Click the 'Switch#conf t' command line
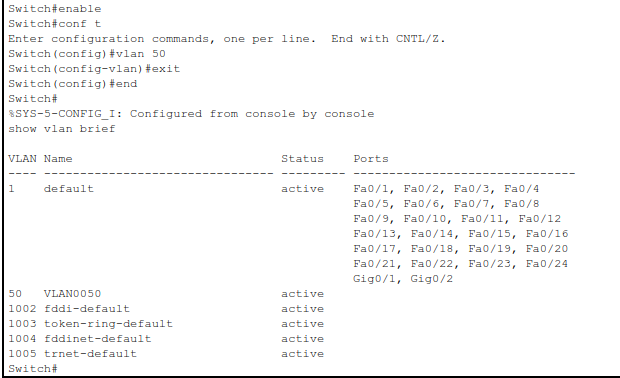 pyautogui.click(x=55, y=24)
